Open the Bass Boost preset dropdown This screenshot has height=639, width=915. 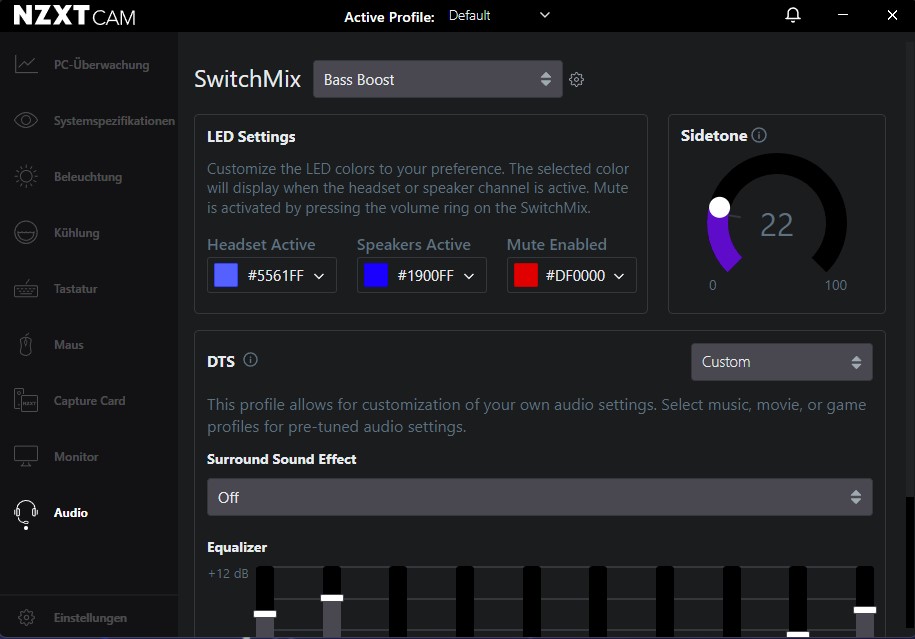pyautogui.click(x=438, y=79)
